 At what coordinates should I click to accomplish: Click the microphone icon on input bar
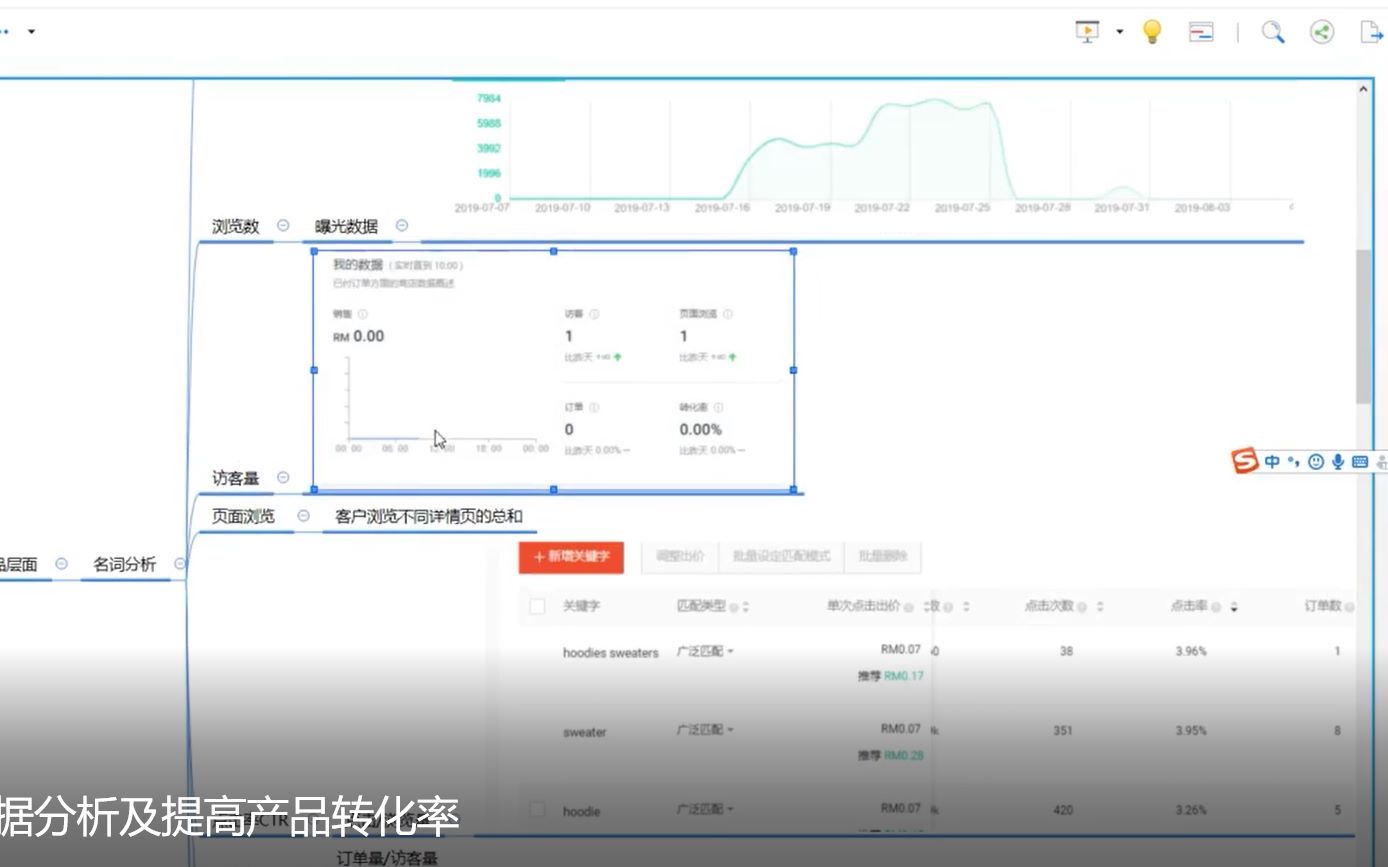coord(1336,461)
